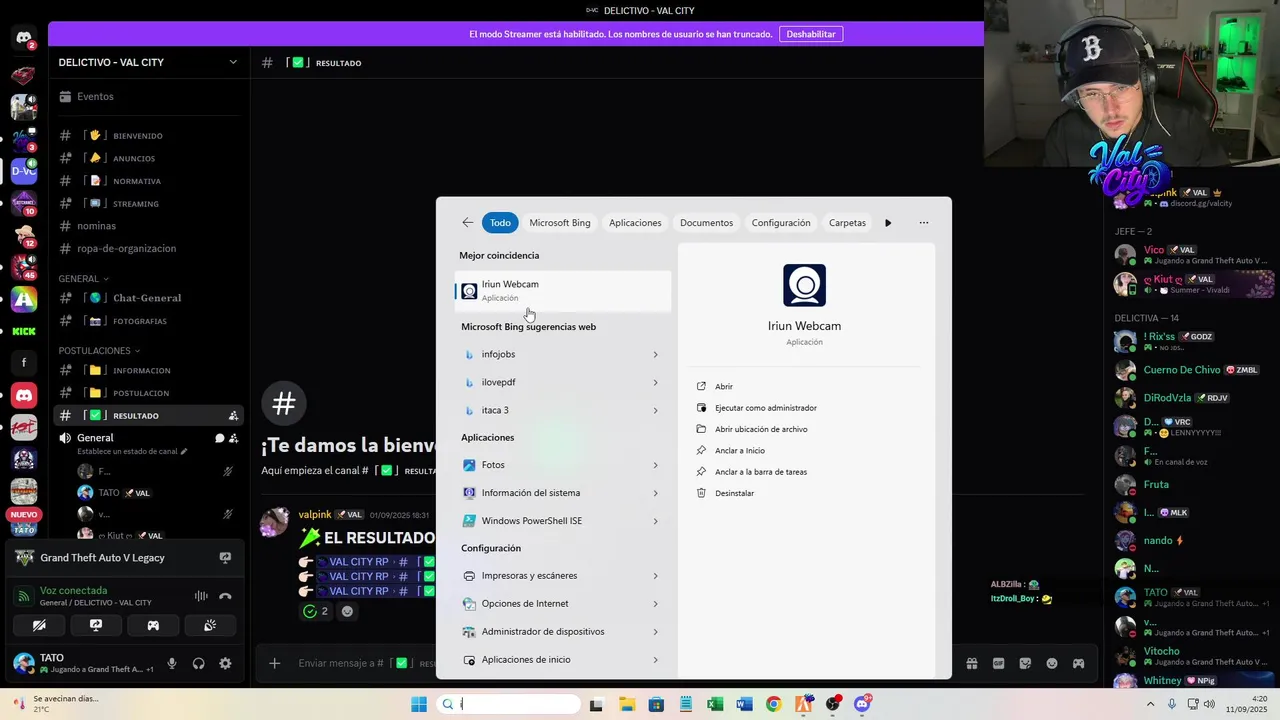This screenshot has height=720, width=1280.
Task: Open Información del sistema result
Action: pos(563,493)
